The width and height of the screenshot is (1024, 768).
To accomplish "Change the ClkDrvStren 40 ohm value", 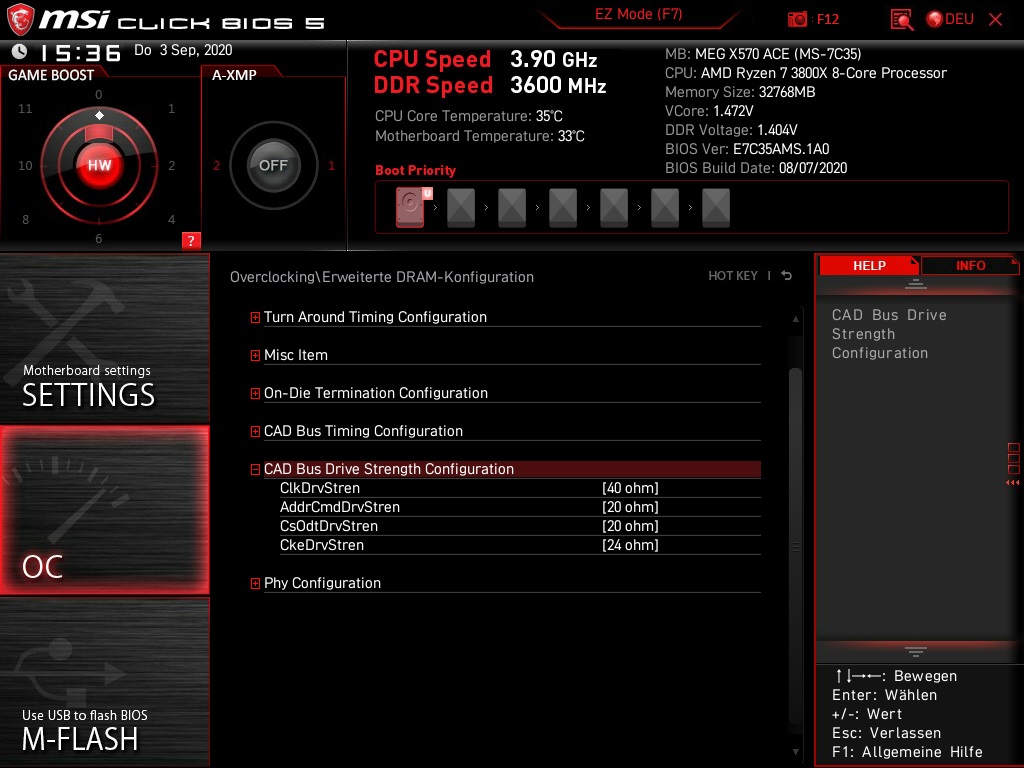I will tap(630, 488).
